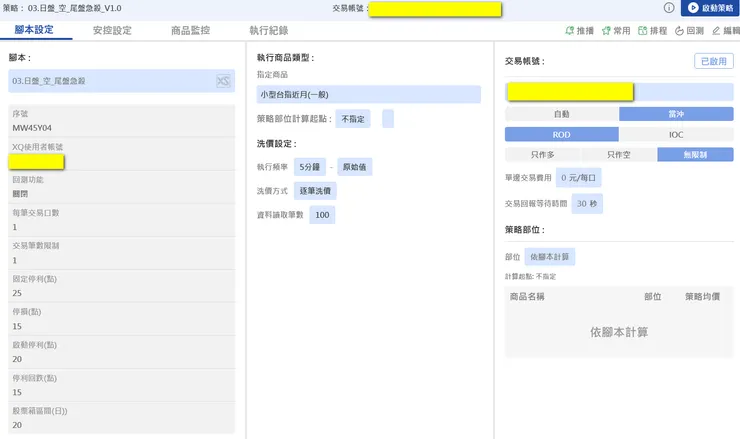The width and height of the screenshot is (740, 439).
Task: Start the strategy with 啟動策略 button
Action: pos(710,8)
